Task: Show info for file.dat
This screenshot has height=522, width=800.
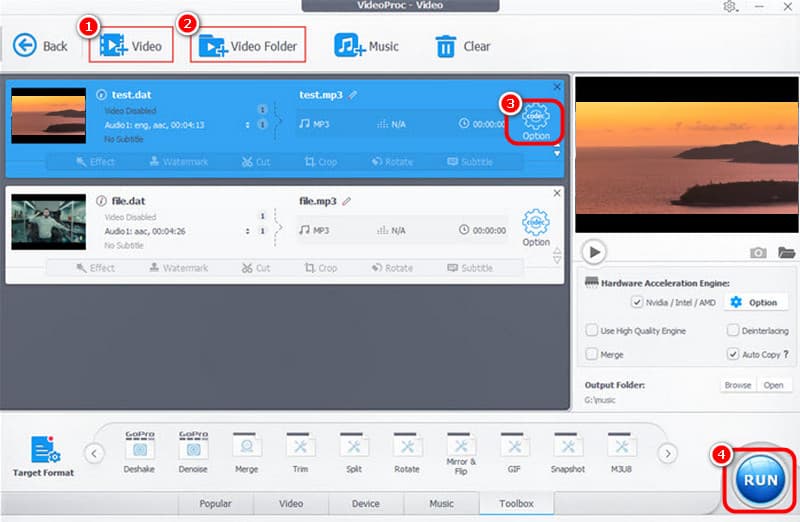Action: [x=101, y=201]
